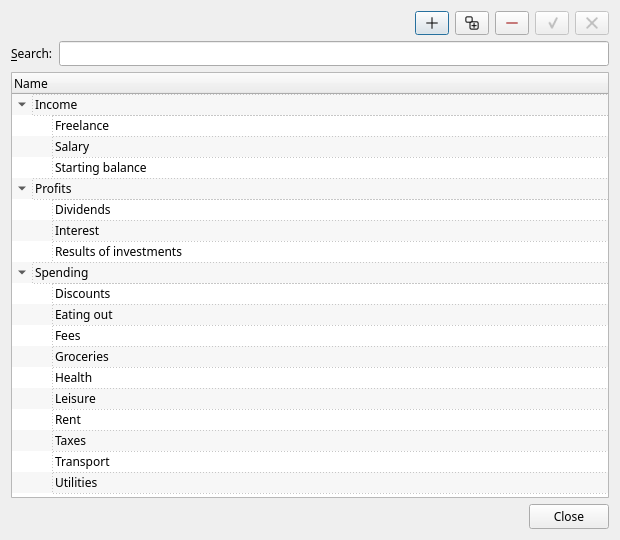Collapse the Income category
620x540 pixels.
point(22,104)
